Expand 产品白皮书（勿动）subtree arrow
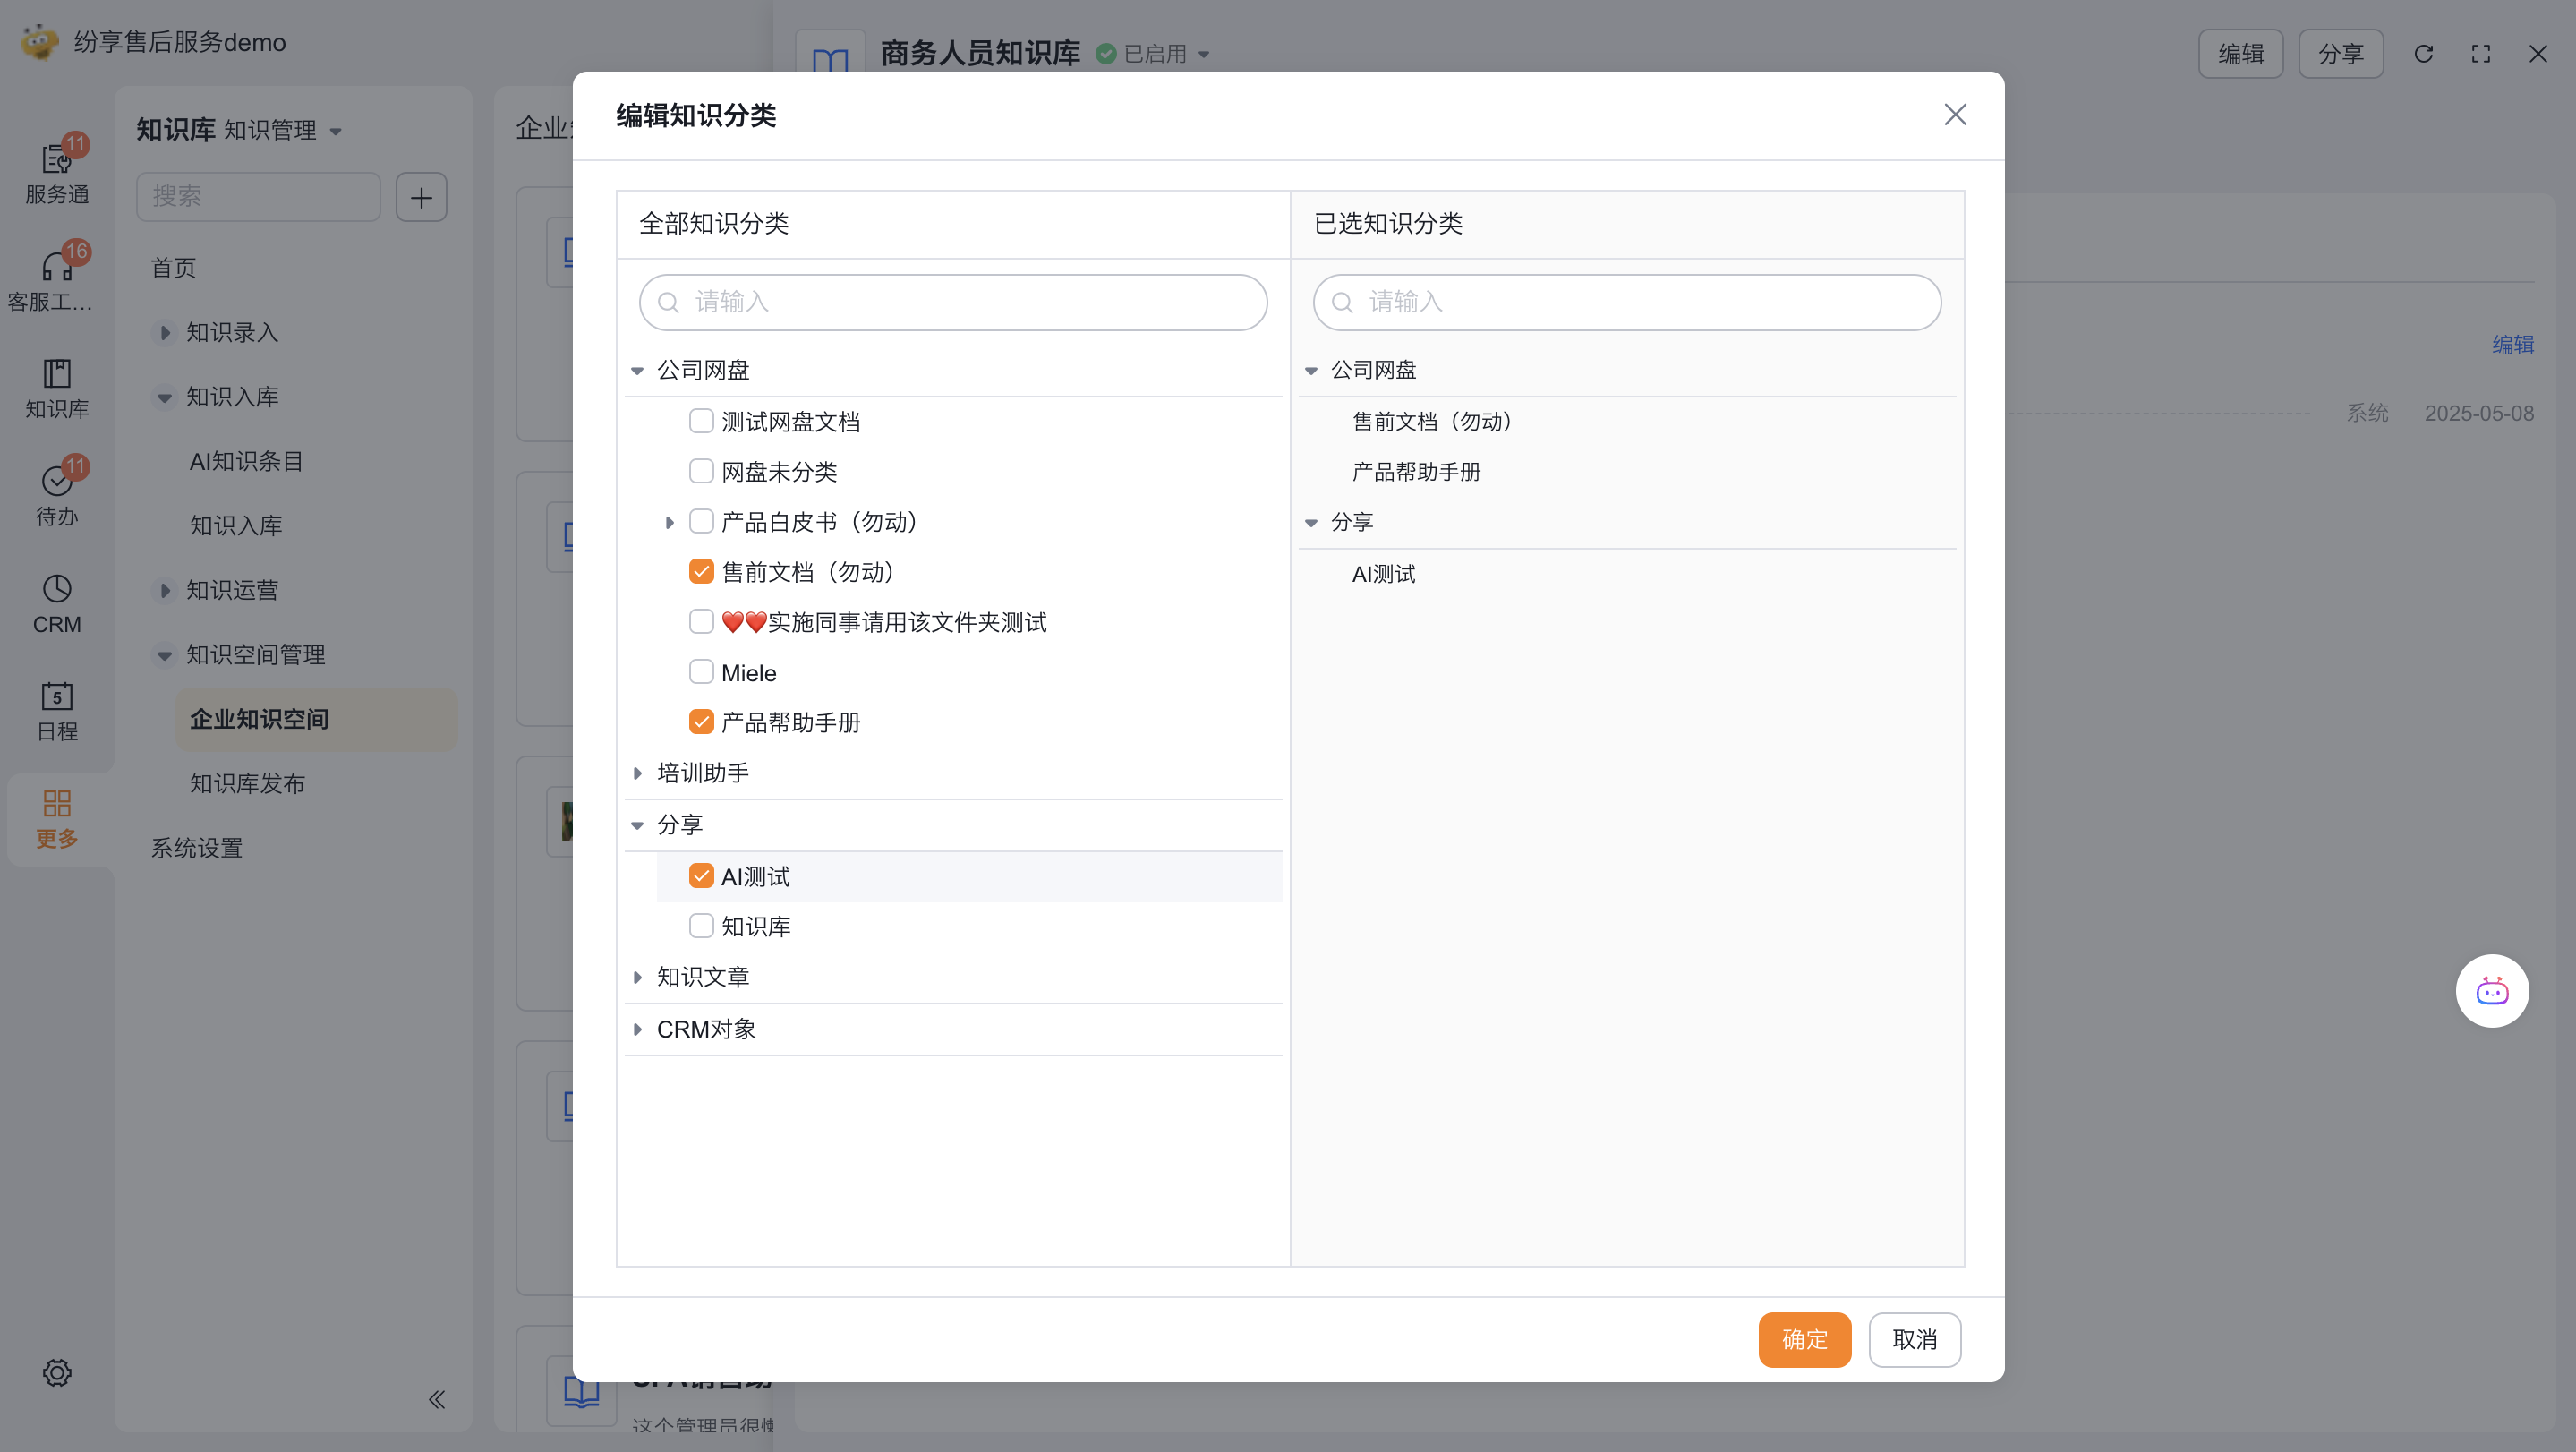 click(669, 522)
